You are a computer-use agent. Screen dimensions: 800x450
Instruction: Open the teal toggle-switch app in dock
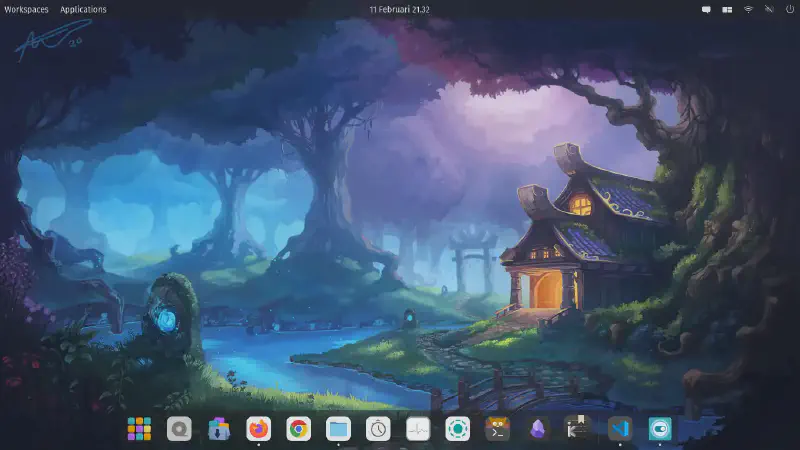tap(660, 429)
